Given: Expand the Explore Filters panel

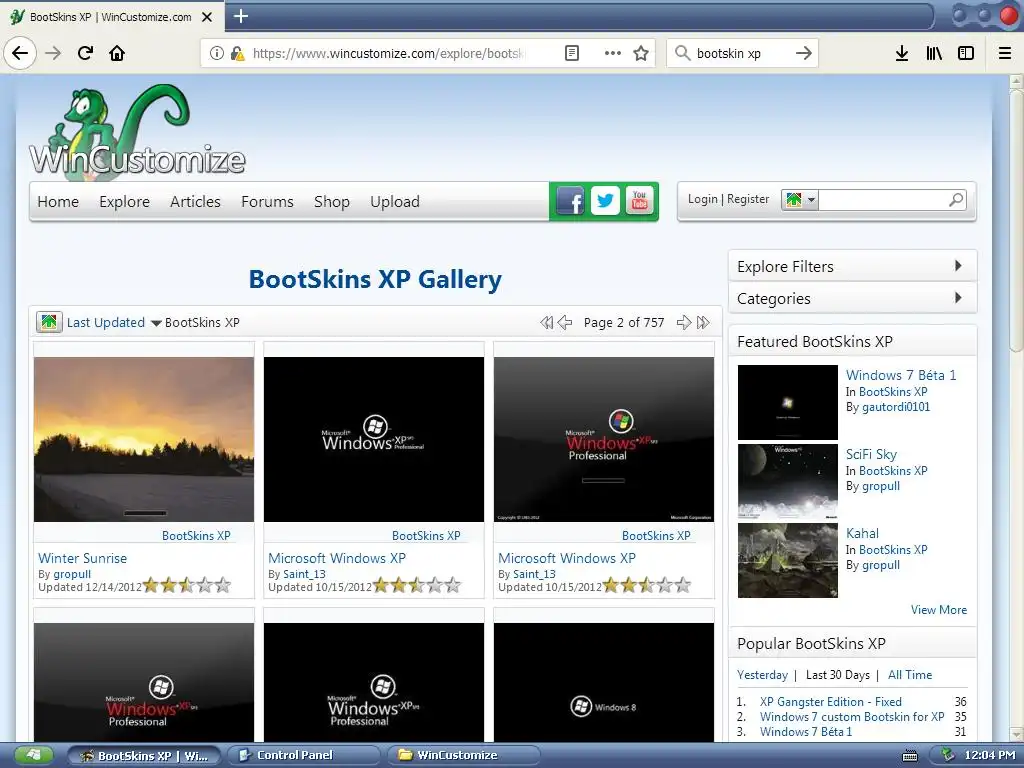Looking at the screenshot, I should click(852, 266).
